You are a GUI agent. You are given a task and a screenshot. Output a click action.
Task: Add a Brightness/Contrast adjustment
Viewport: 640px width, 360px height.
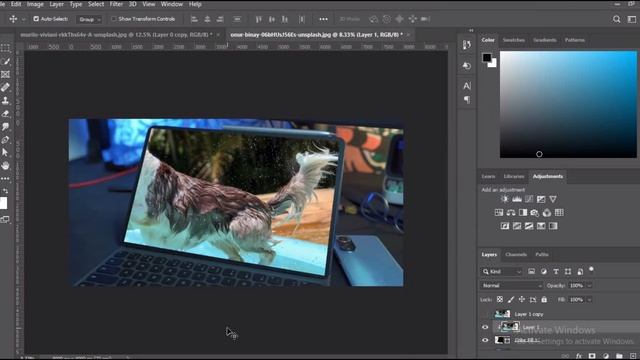[x=505, y=199]
